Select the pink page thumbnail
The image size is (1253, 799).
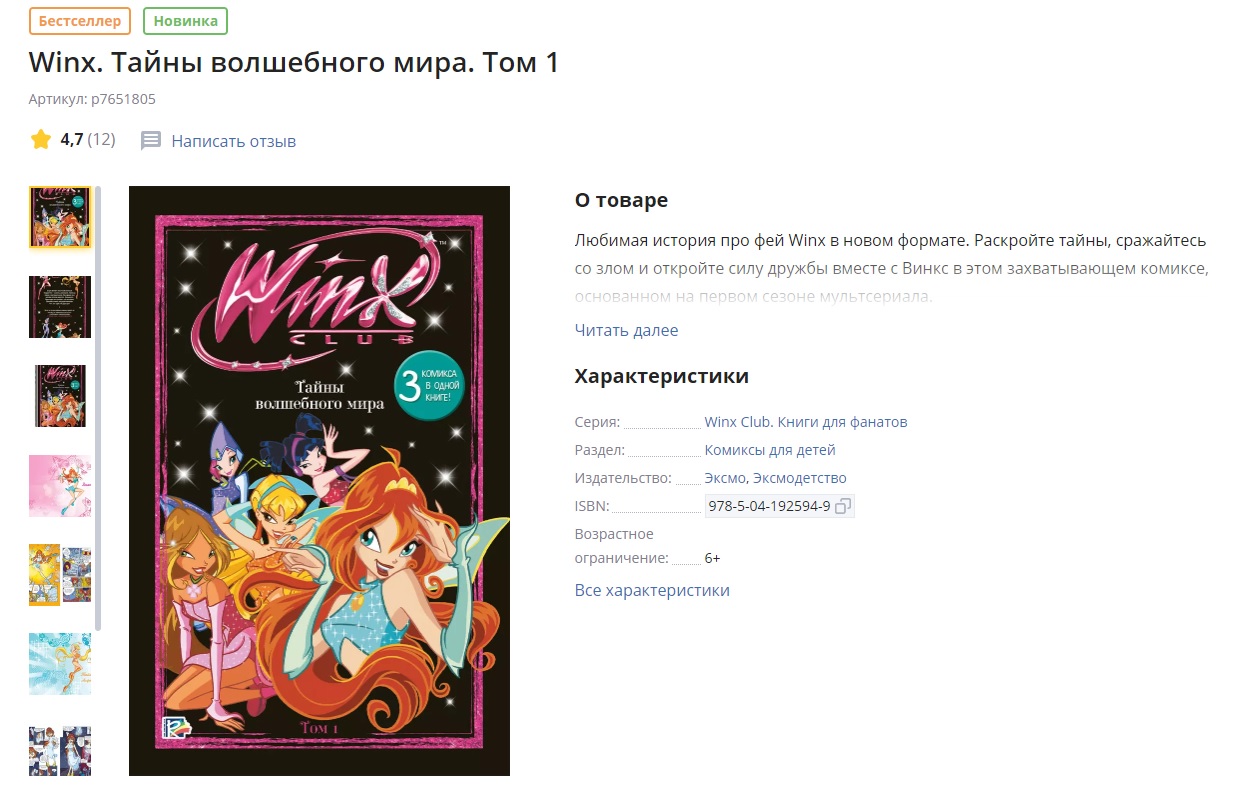tap(60, 486)
